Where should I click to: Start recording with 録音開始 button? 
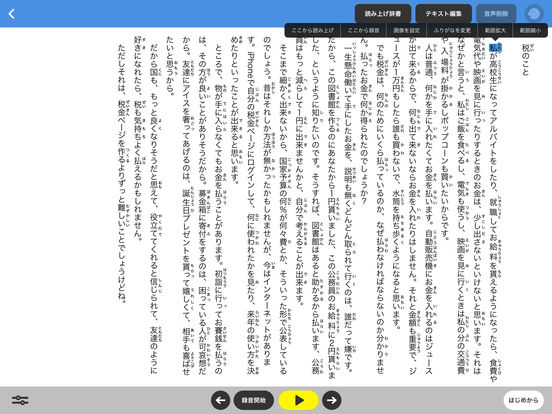253,400
